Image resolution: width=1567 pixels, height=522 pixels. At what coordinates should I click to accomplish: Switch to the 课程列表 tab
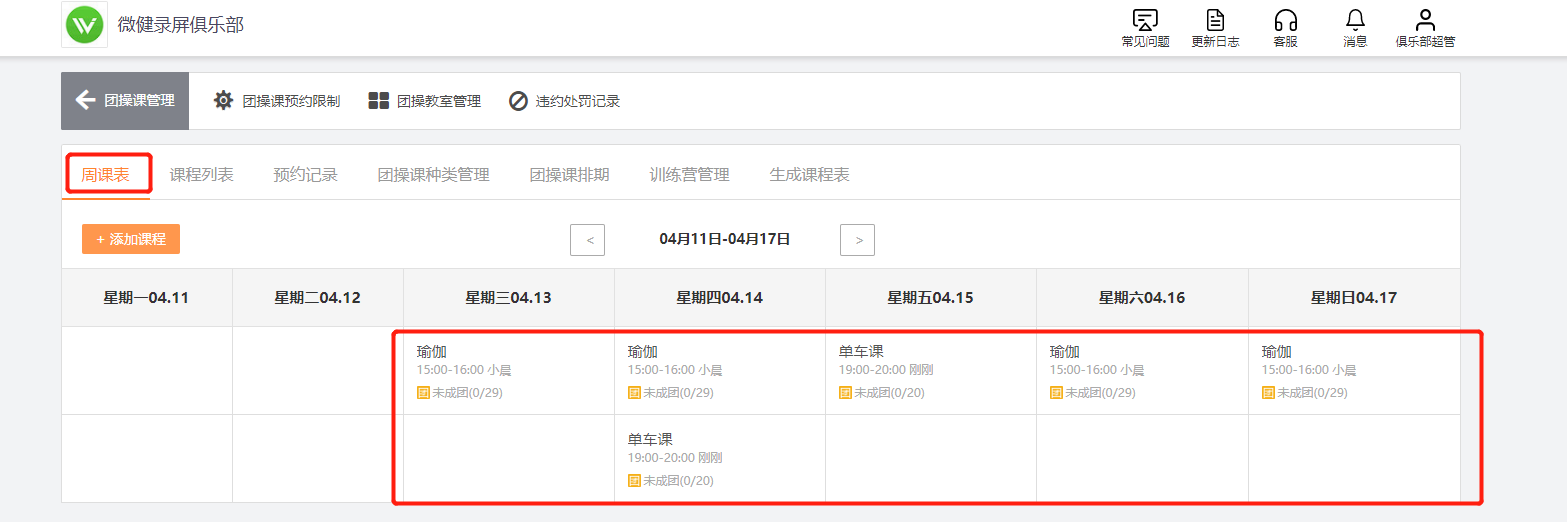[201, 175]
